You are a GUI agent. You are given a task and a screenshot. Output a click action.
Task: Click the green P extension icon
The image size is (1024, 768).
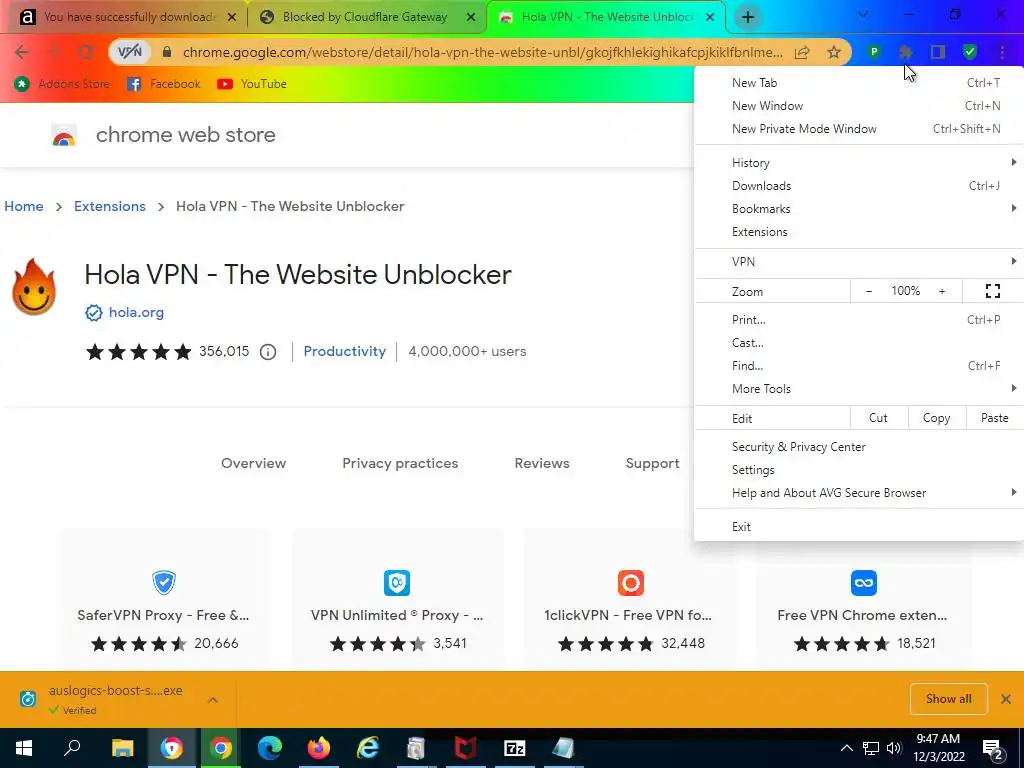pyautogui.click(x=874, y=52)
